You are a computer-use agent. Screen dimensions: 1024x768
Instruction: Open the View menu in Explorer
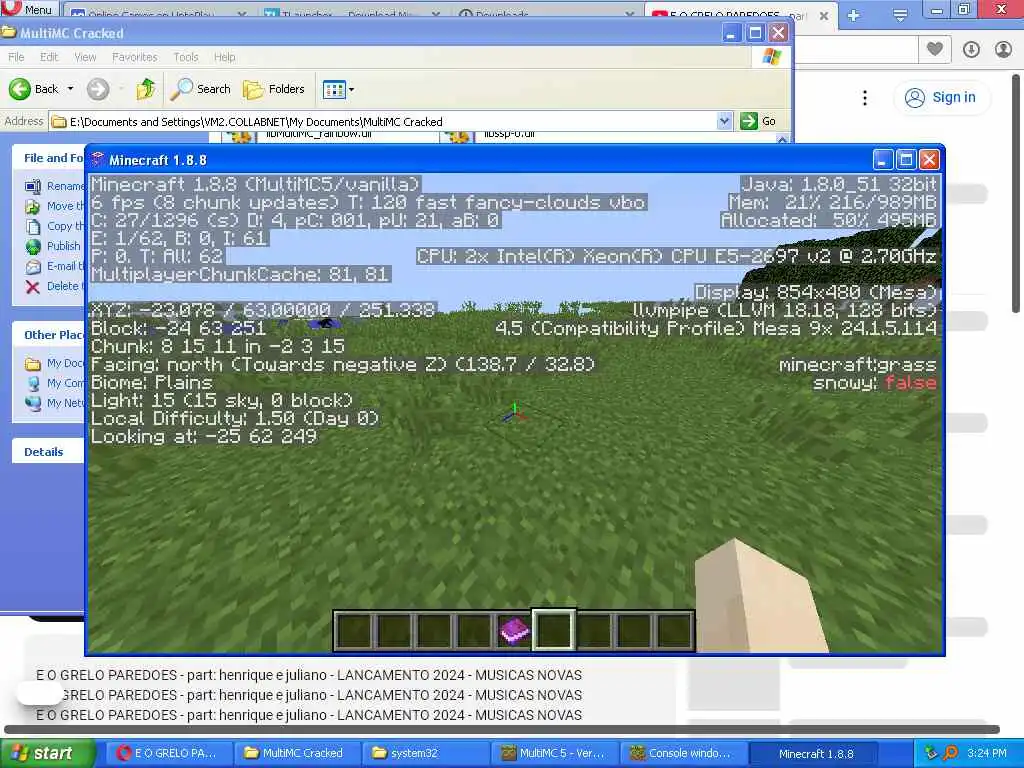point(85,57)
